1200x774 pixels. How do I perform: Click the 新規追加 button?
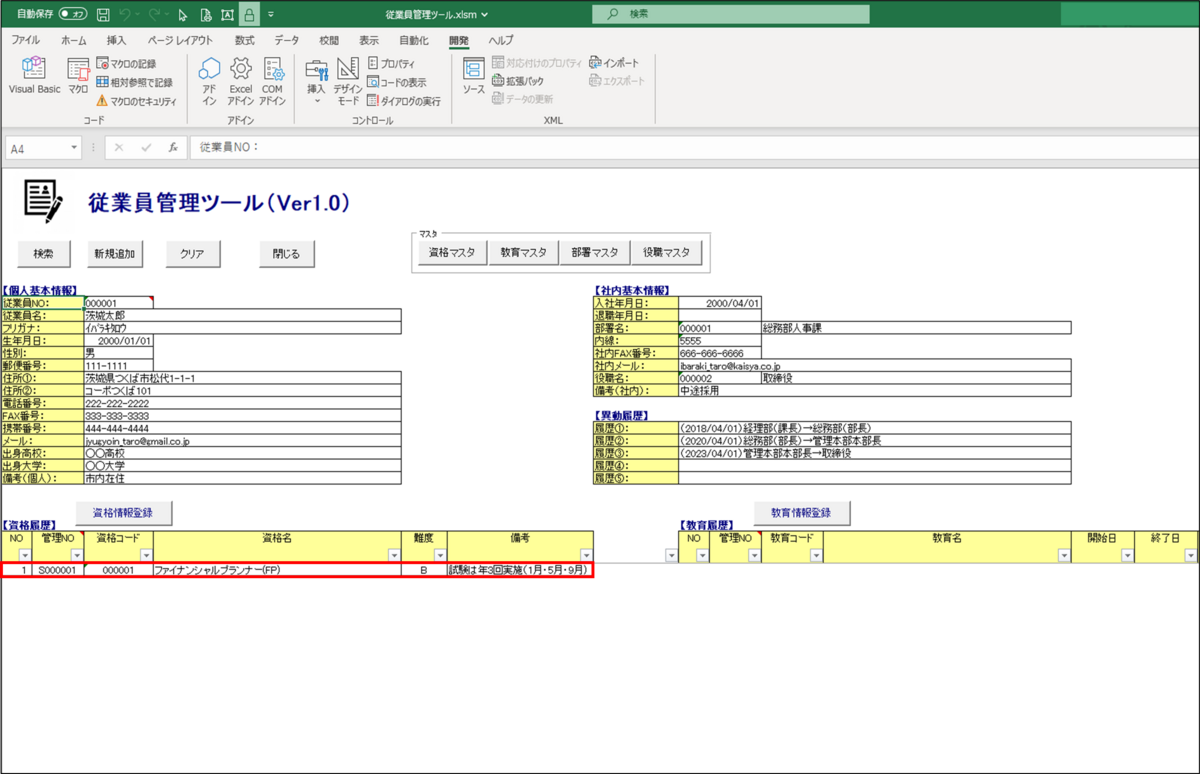point(114,254)
